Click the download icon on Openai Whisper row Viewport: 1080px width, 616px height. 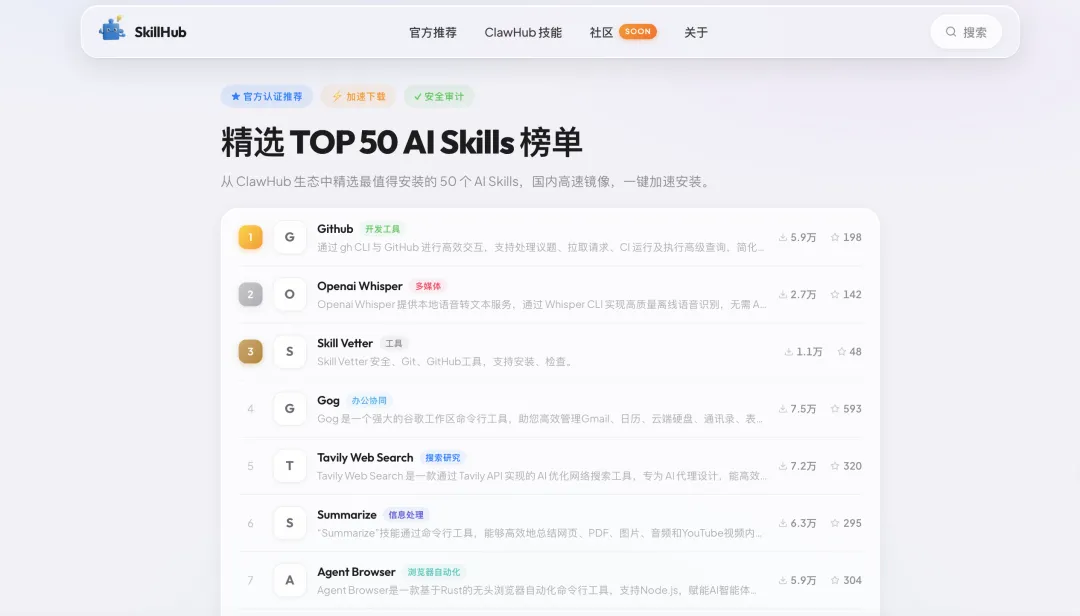pyautogui.click(x=782, y=294)
